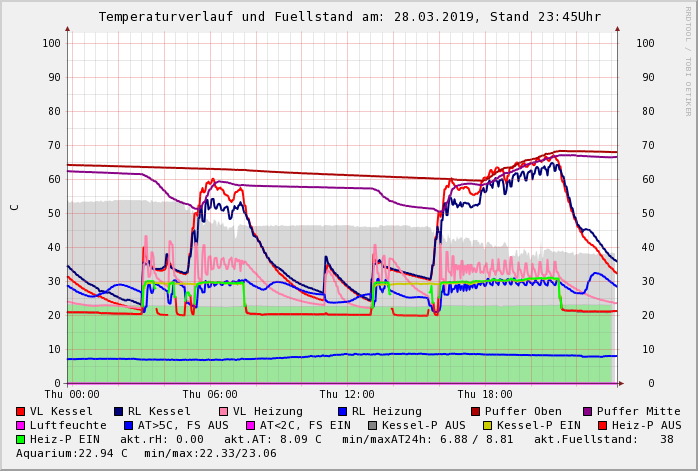Click the 'AT>5C, FS AUS' legend label
Image resolution: width=698 pixels, height=471 pixels.
pos(183,425)
